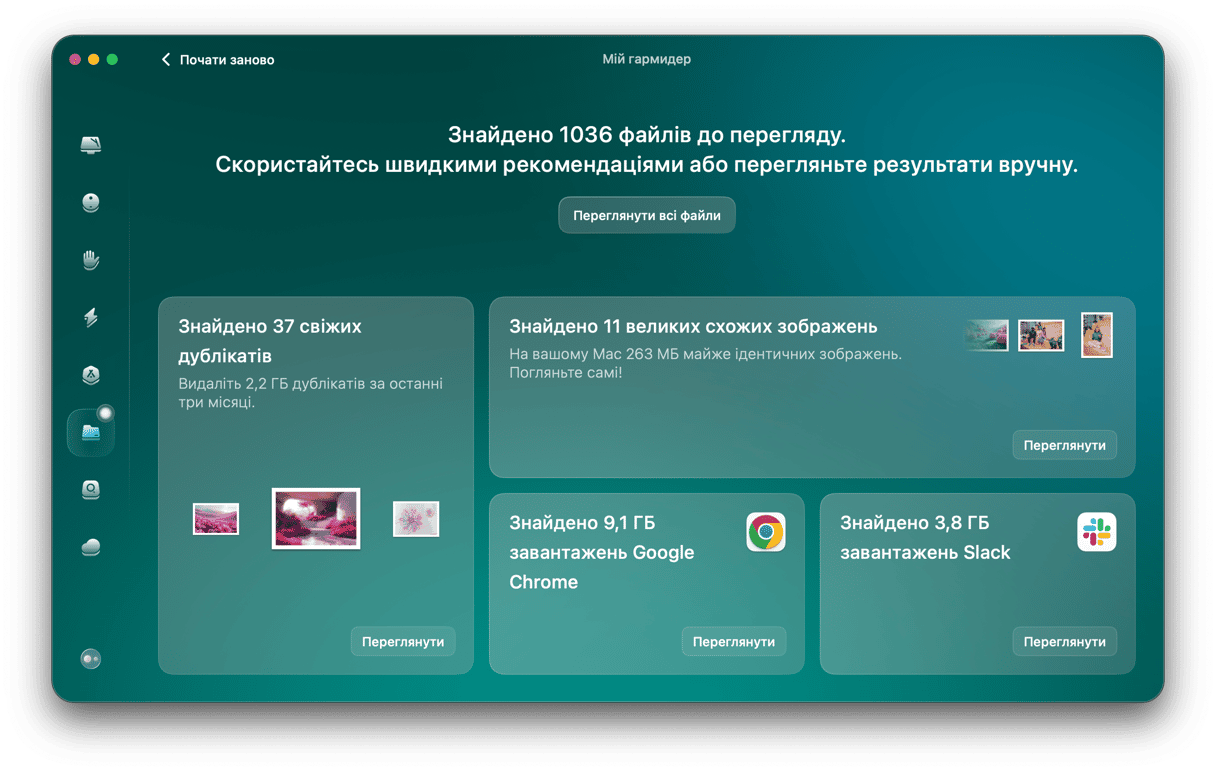Go to Performance lightning bolt icon
This screenshot has height=771, width=1216.
coord(91,318)
